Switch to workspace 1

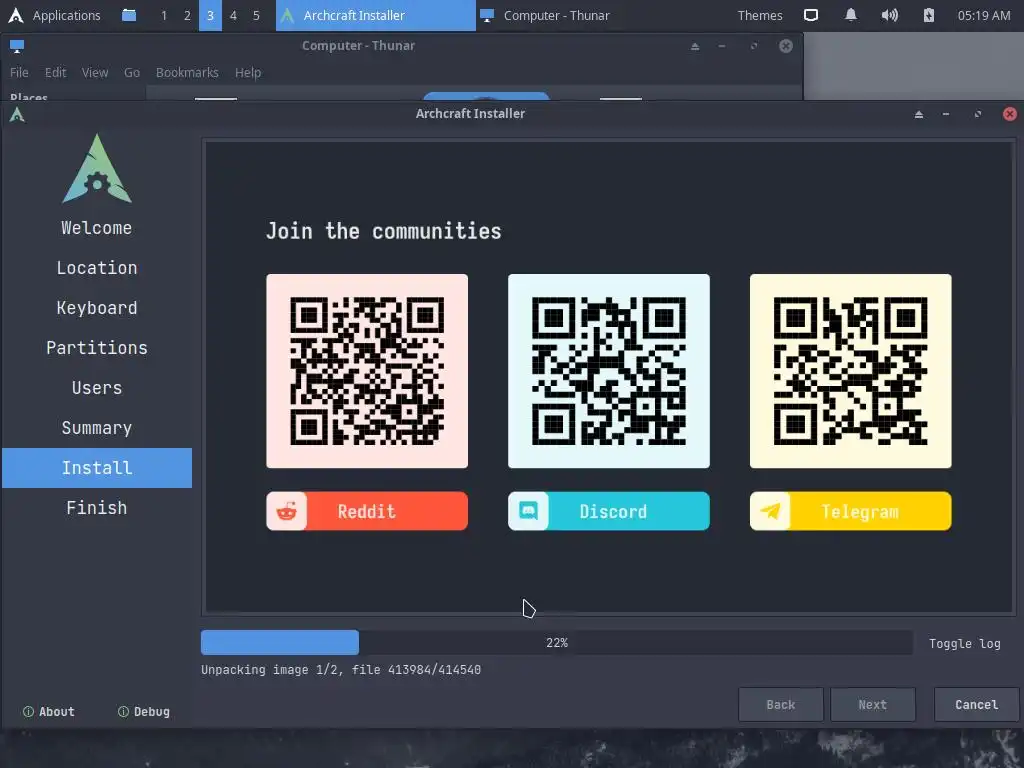[164, 15]
